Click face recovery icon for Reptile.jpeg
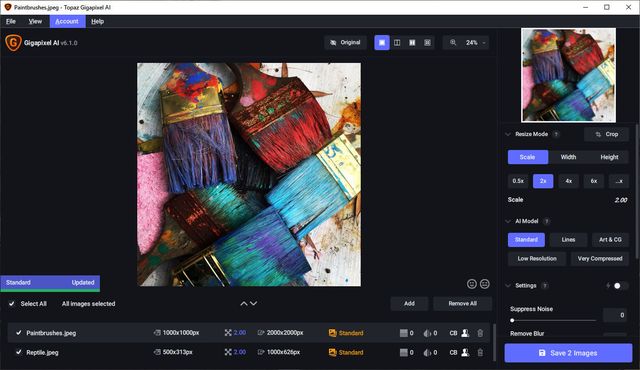This screenshot has height=370, width=640. 465,352
